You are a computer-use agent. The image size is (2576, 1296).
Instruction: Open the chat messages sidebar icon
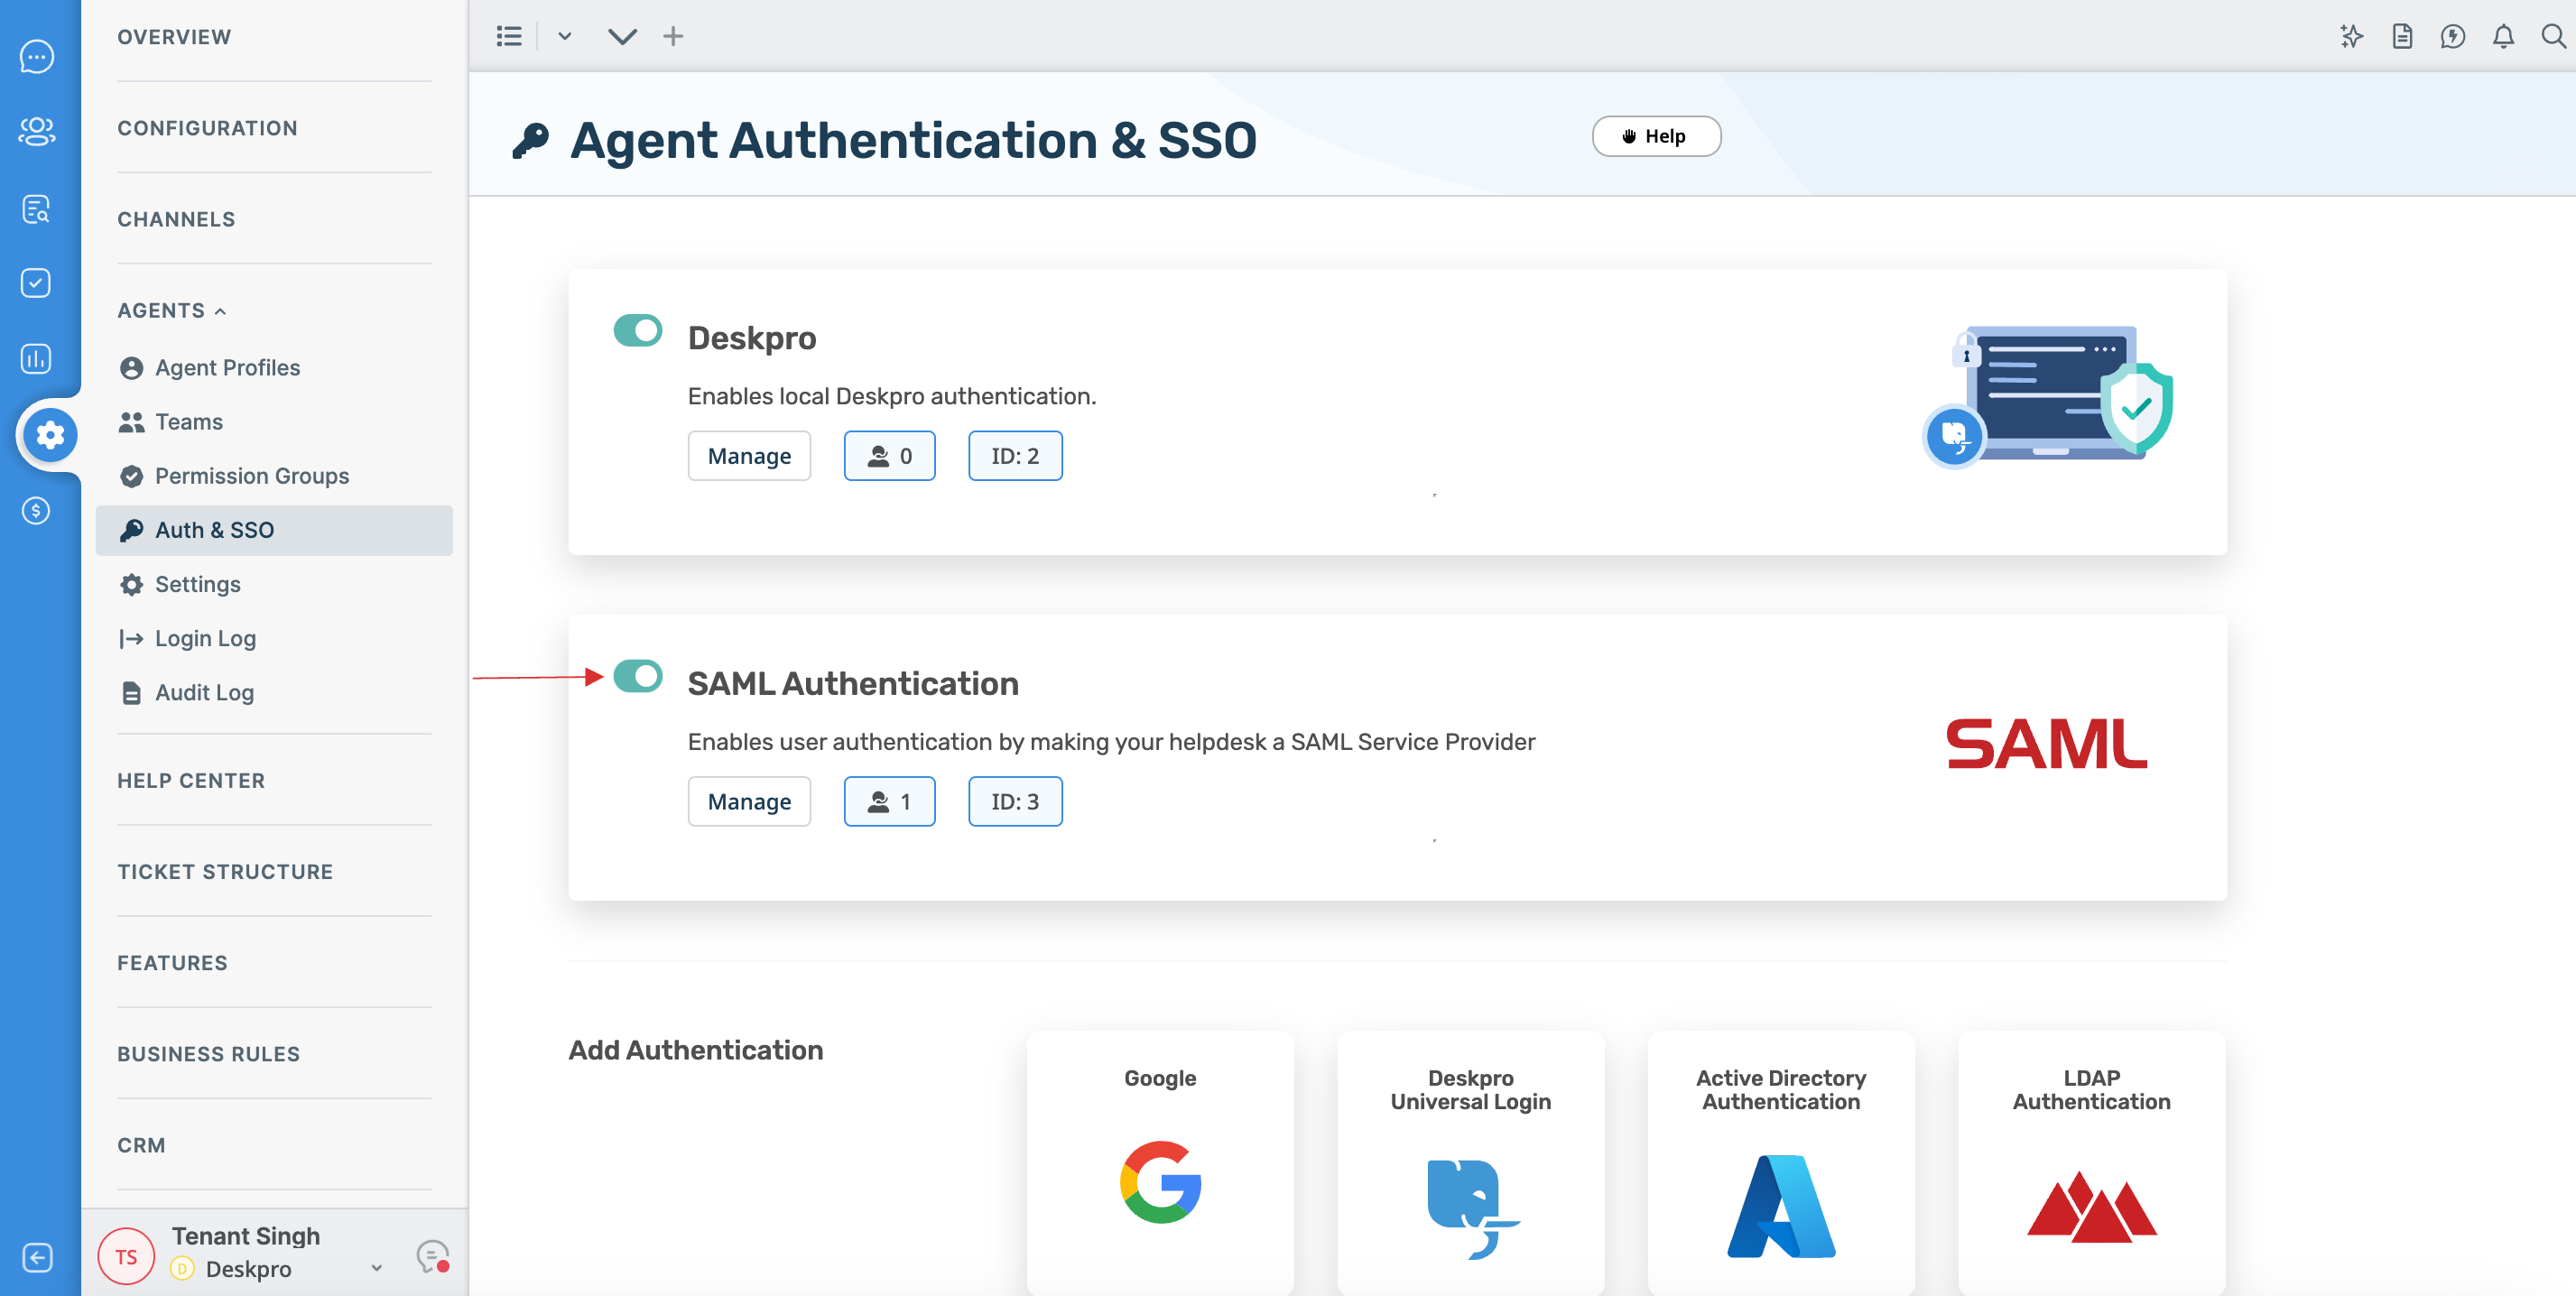tap(37, 57)
